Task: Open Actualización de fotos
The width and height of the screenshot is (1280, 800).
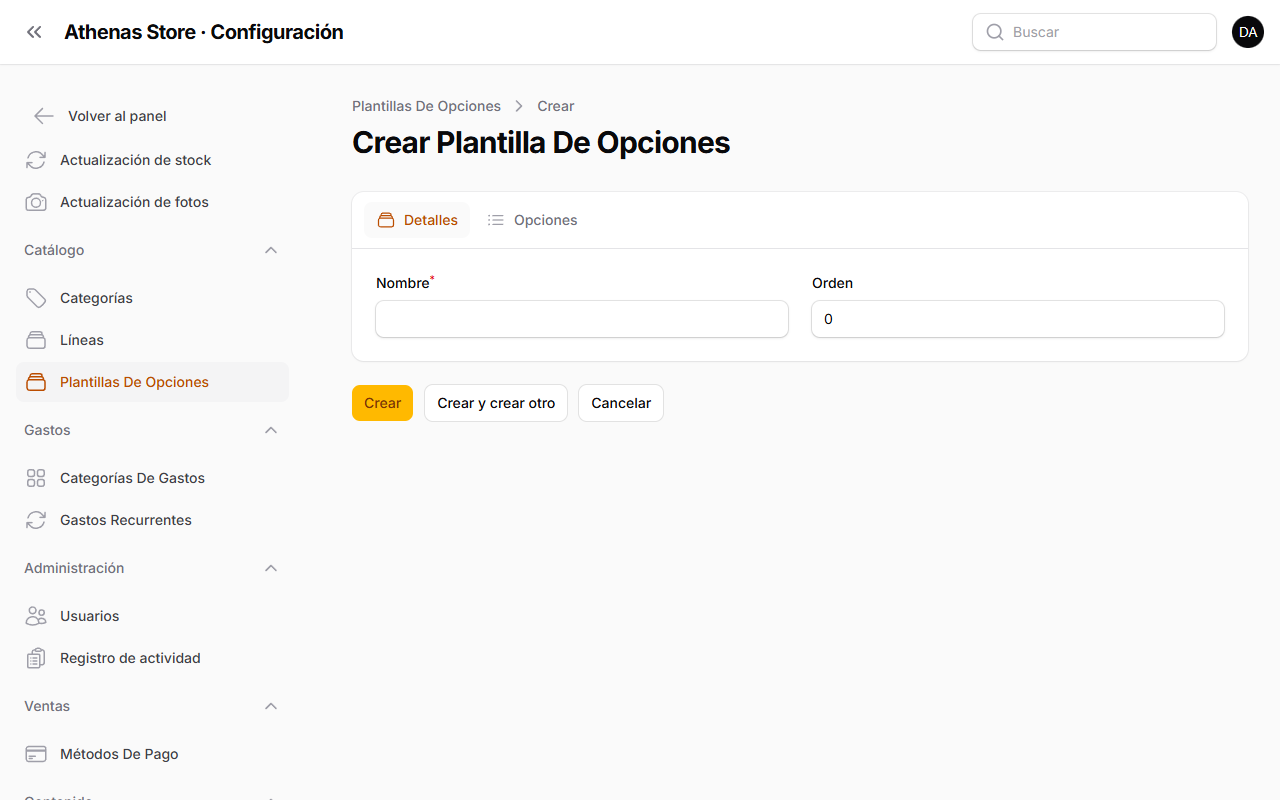Action: tap(152, 202)
